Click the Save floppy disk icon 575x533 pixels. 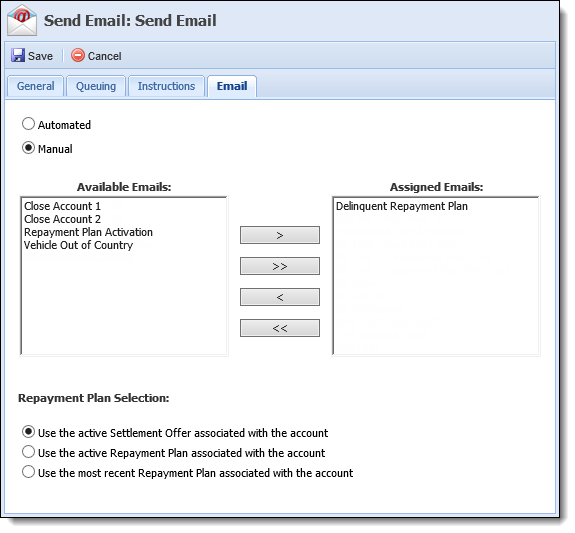point(18,56)
